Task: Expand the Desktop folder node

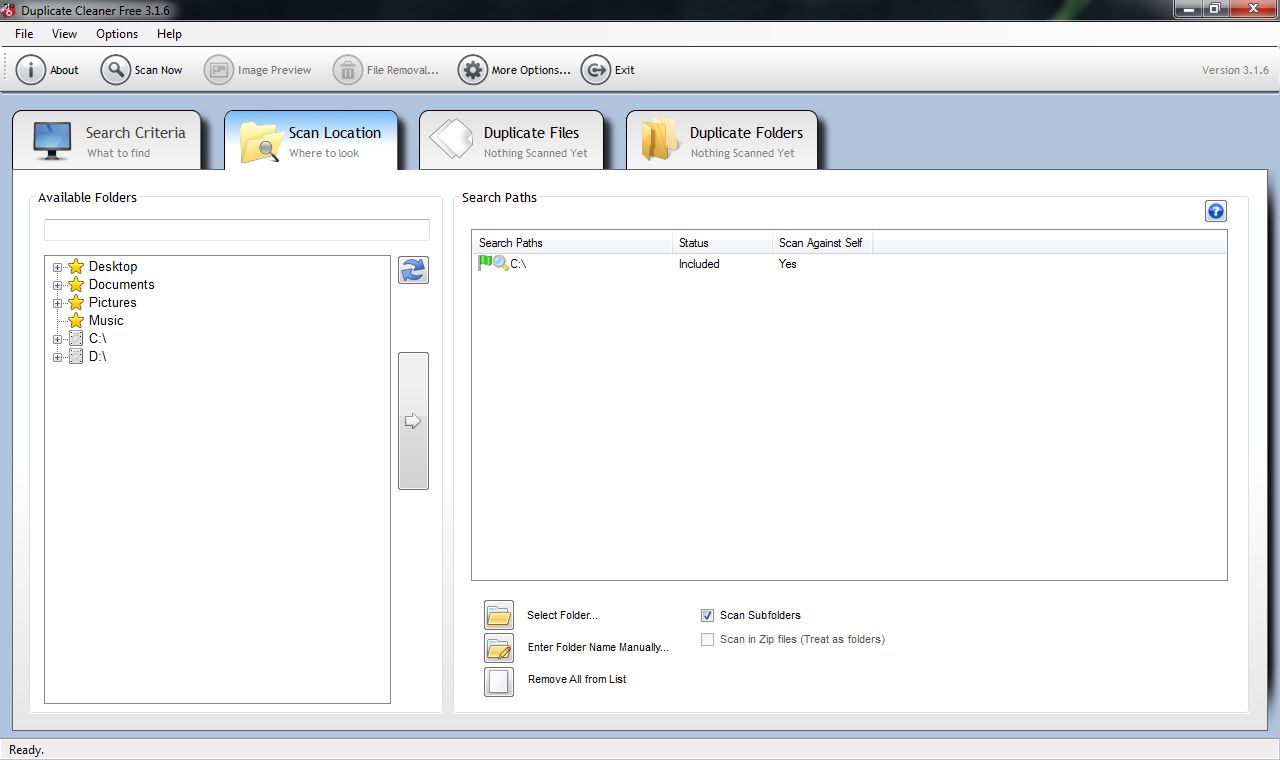Action: coord(57,267)
